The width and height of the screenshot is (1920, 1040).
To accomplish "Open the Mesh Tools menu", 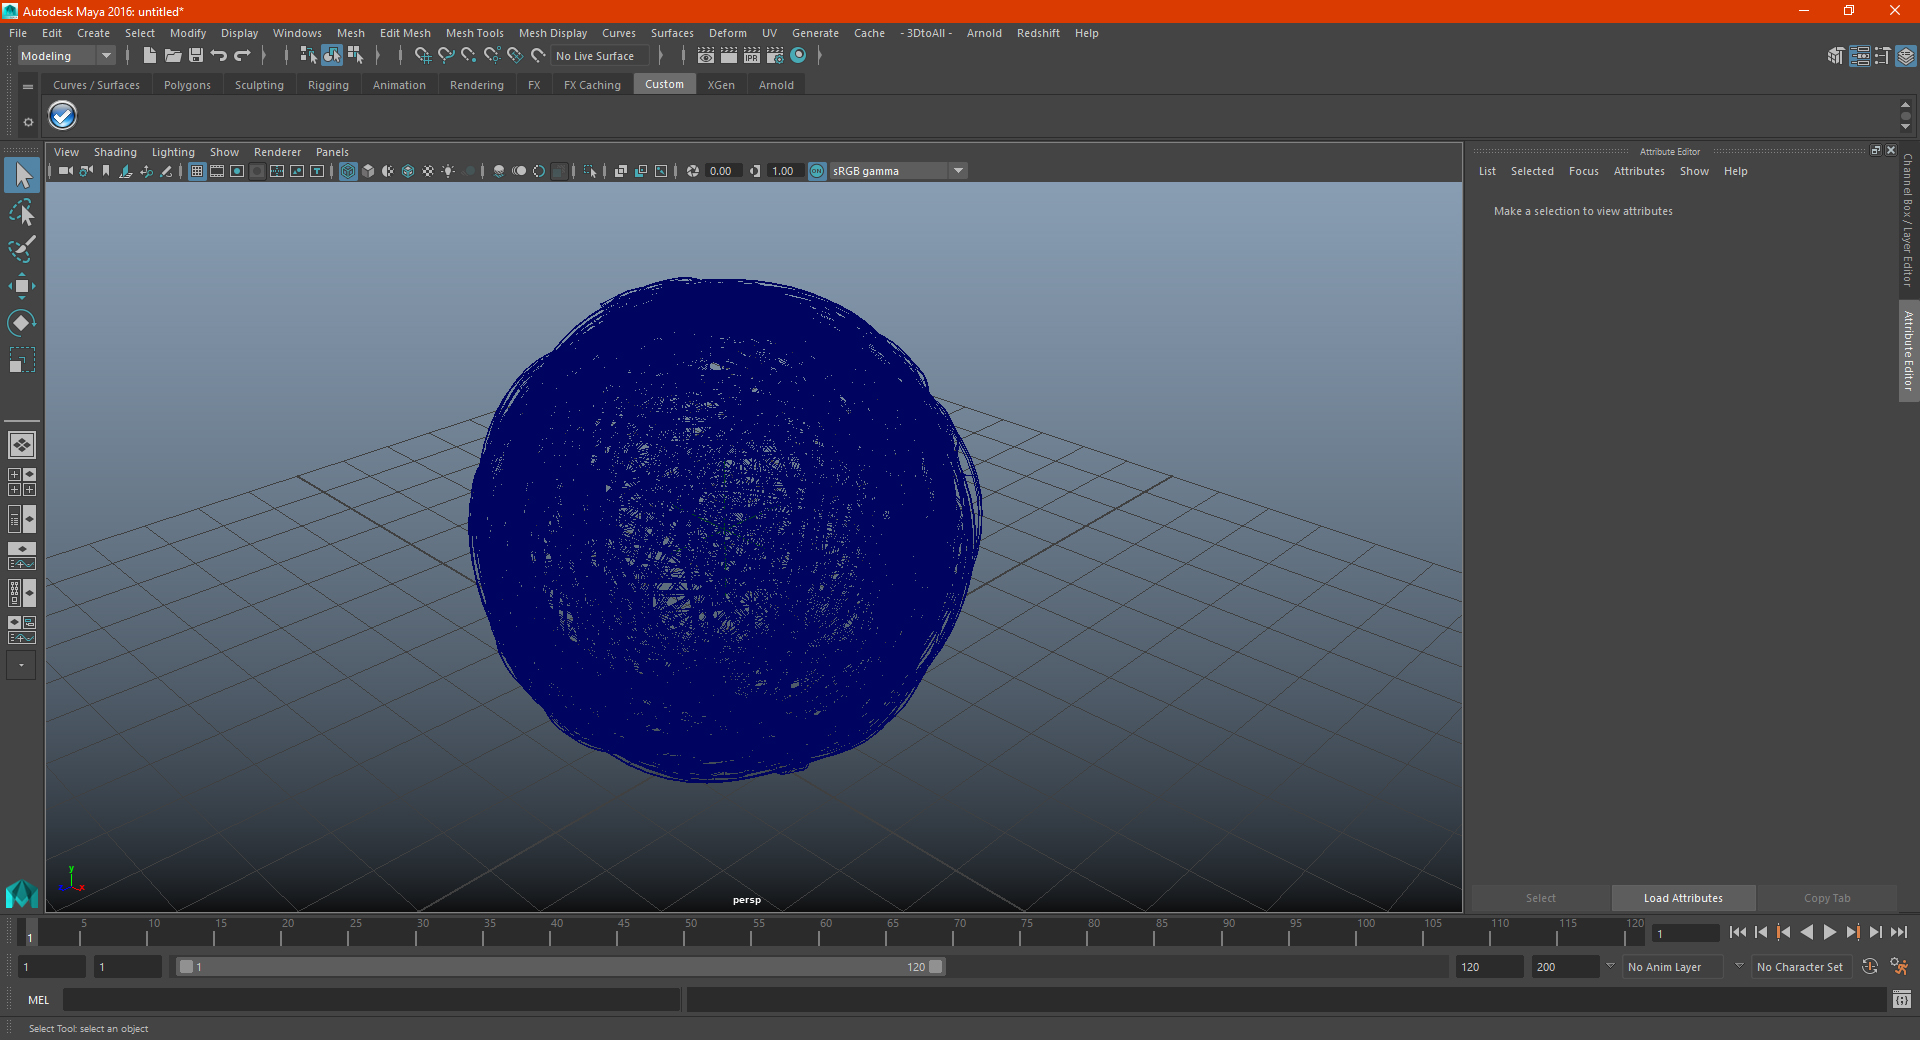I will pos(474,33).
